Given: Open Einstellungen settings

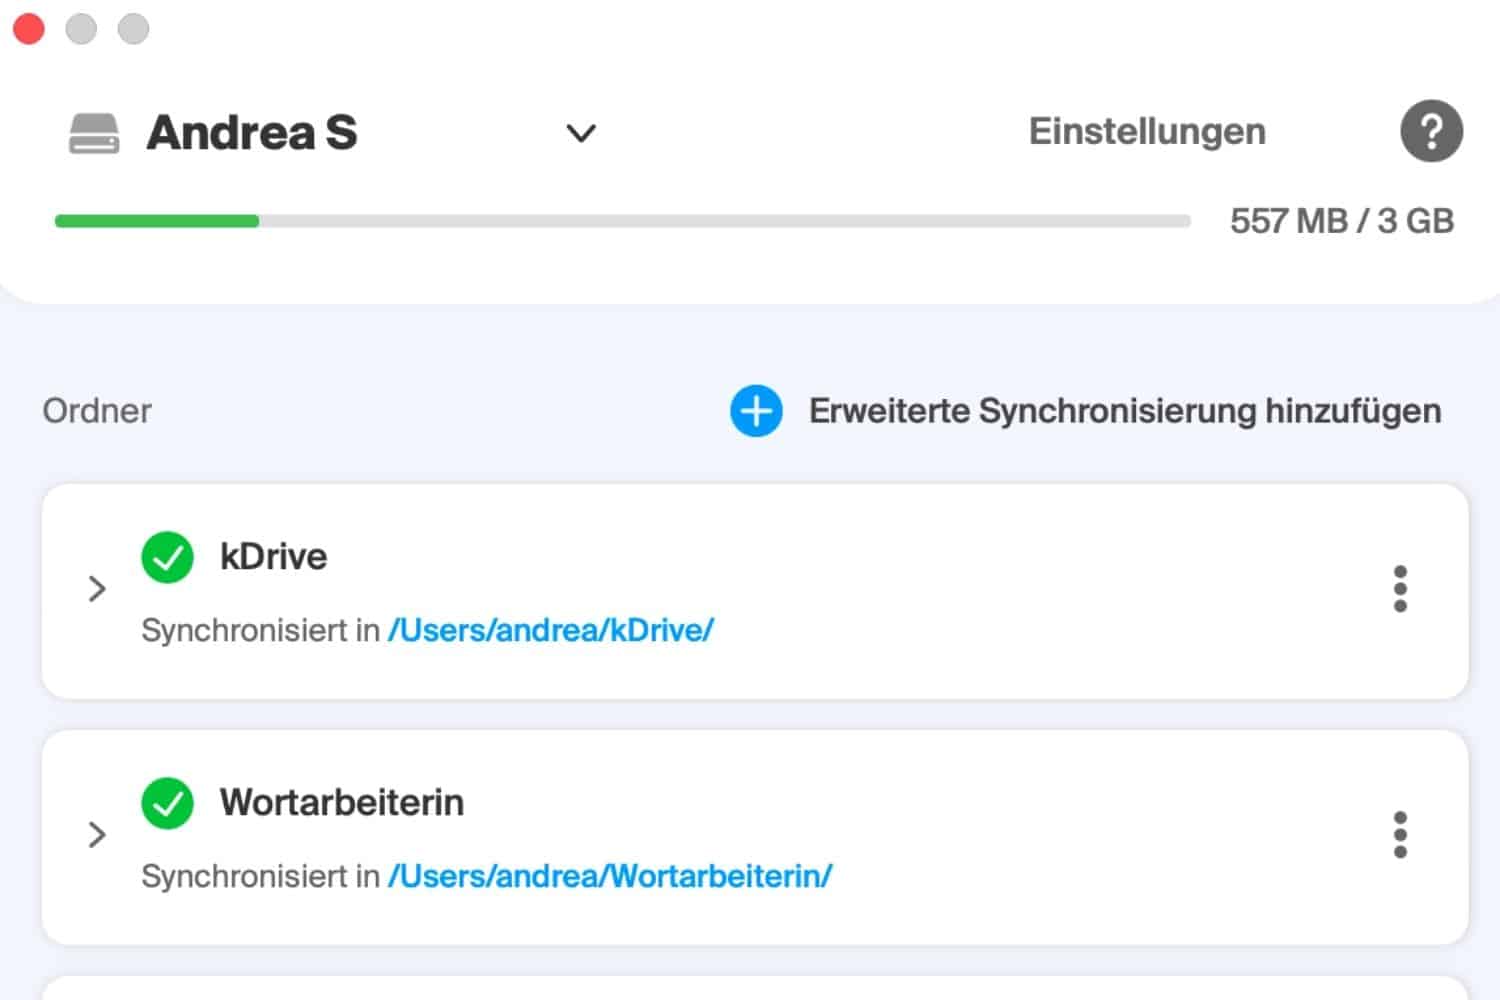Looking at the screenshot, I should [1147, 132].
